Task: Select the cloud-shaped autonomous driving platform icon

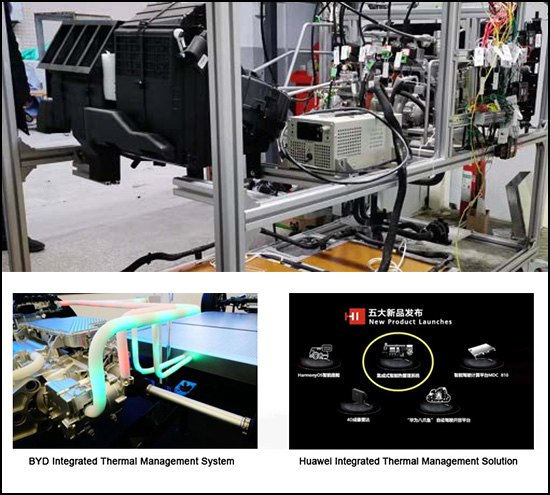Action: [437, 396]
